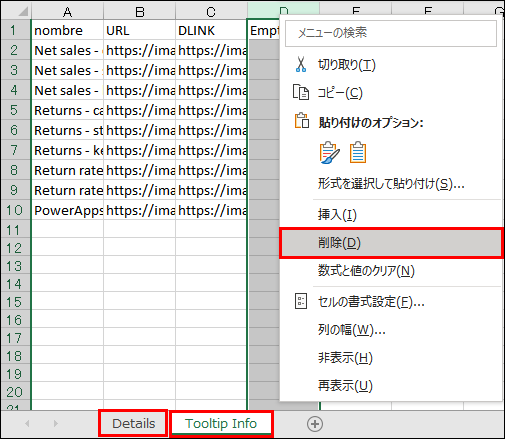Click Return rate cell in row 9
This screenshot has height=439, width=505.
pyautogui.click(x=67, y=190)
